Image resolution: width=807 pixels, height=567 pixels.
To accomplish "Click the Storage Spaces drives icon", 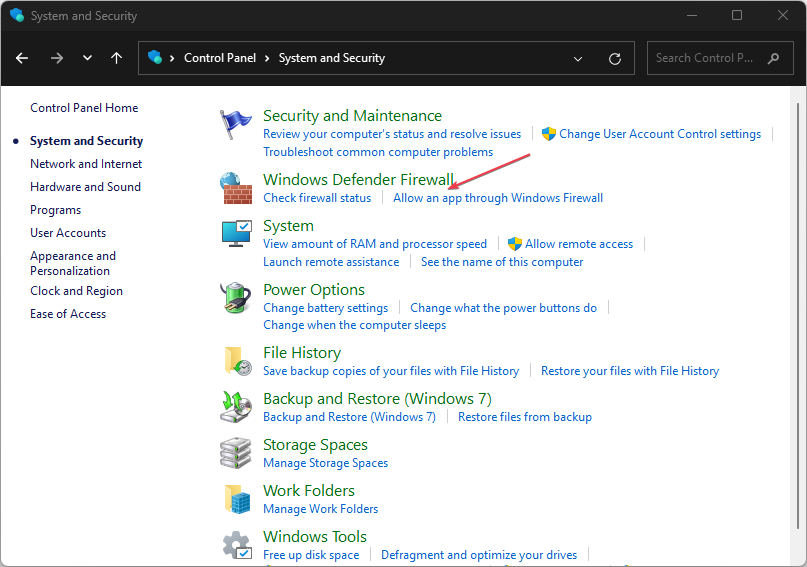I will pyautogui.click(x=236, y=453).
